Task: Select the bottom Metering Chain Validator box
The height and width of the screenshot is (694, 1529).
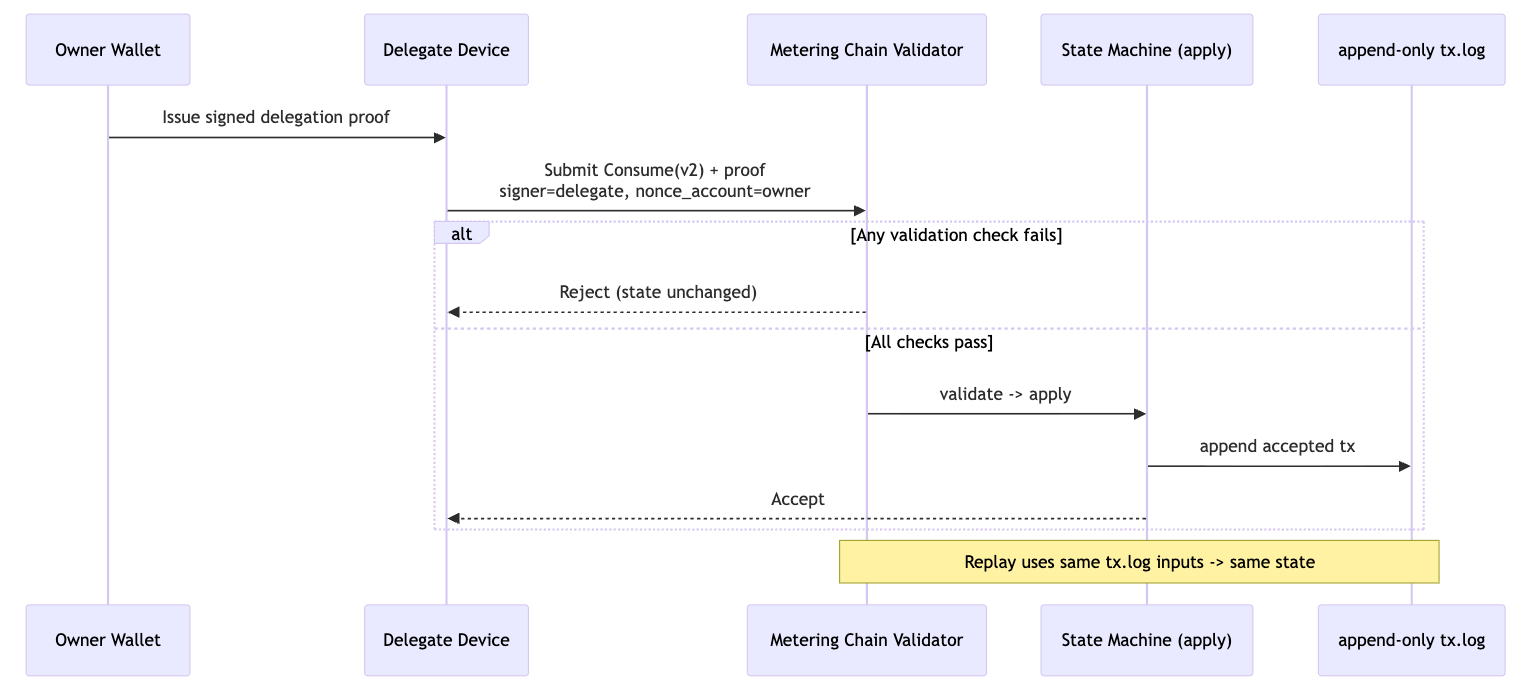Action: 866,640
